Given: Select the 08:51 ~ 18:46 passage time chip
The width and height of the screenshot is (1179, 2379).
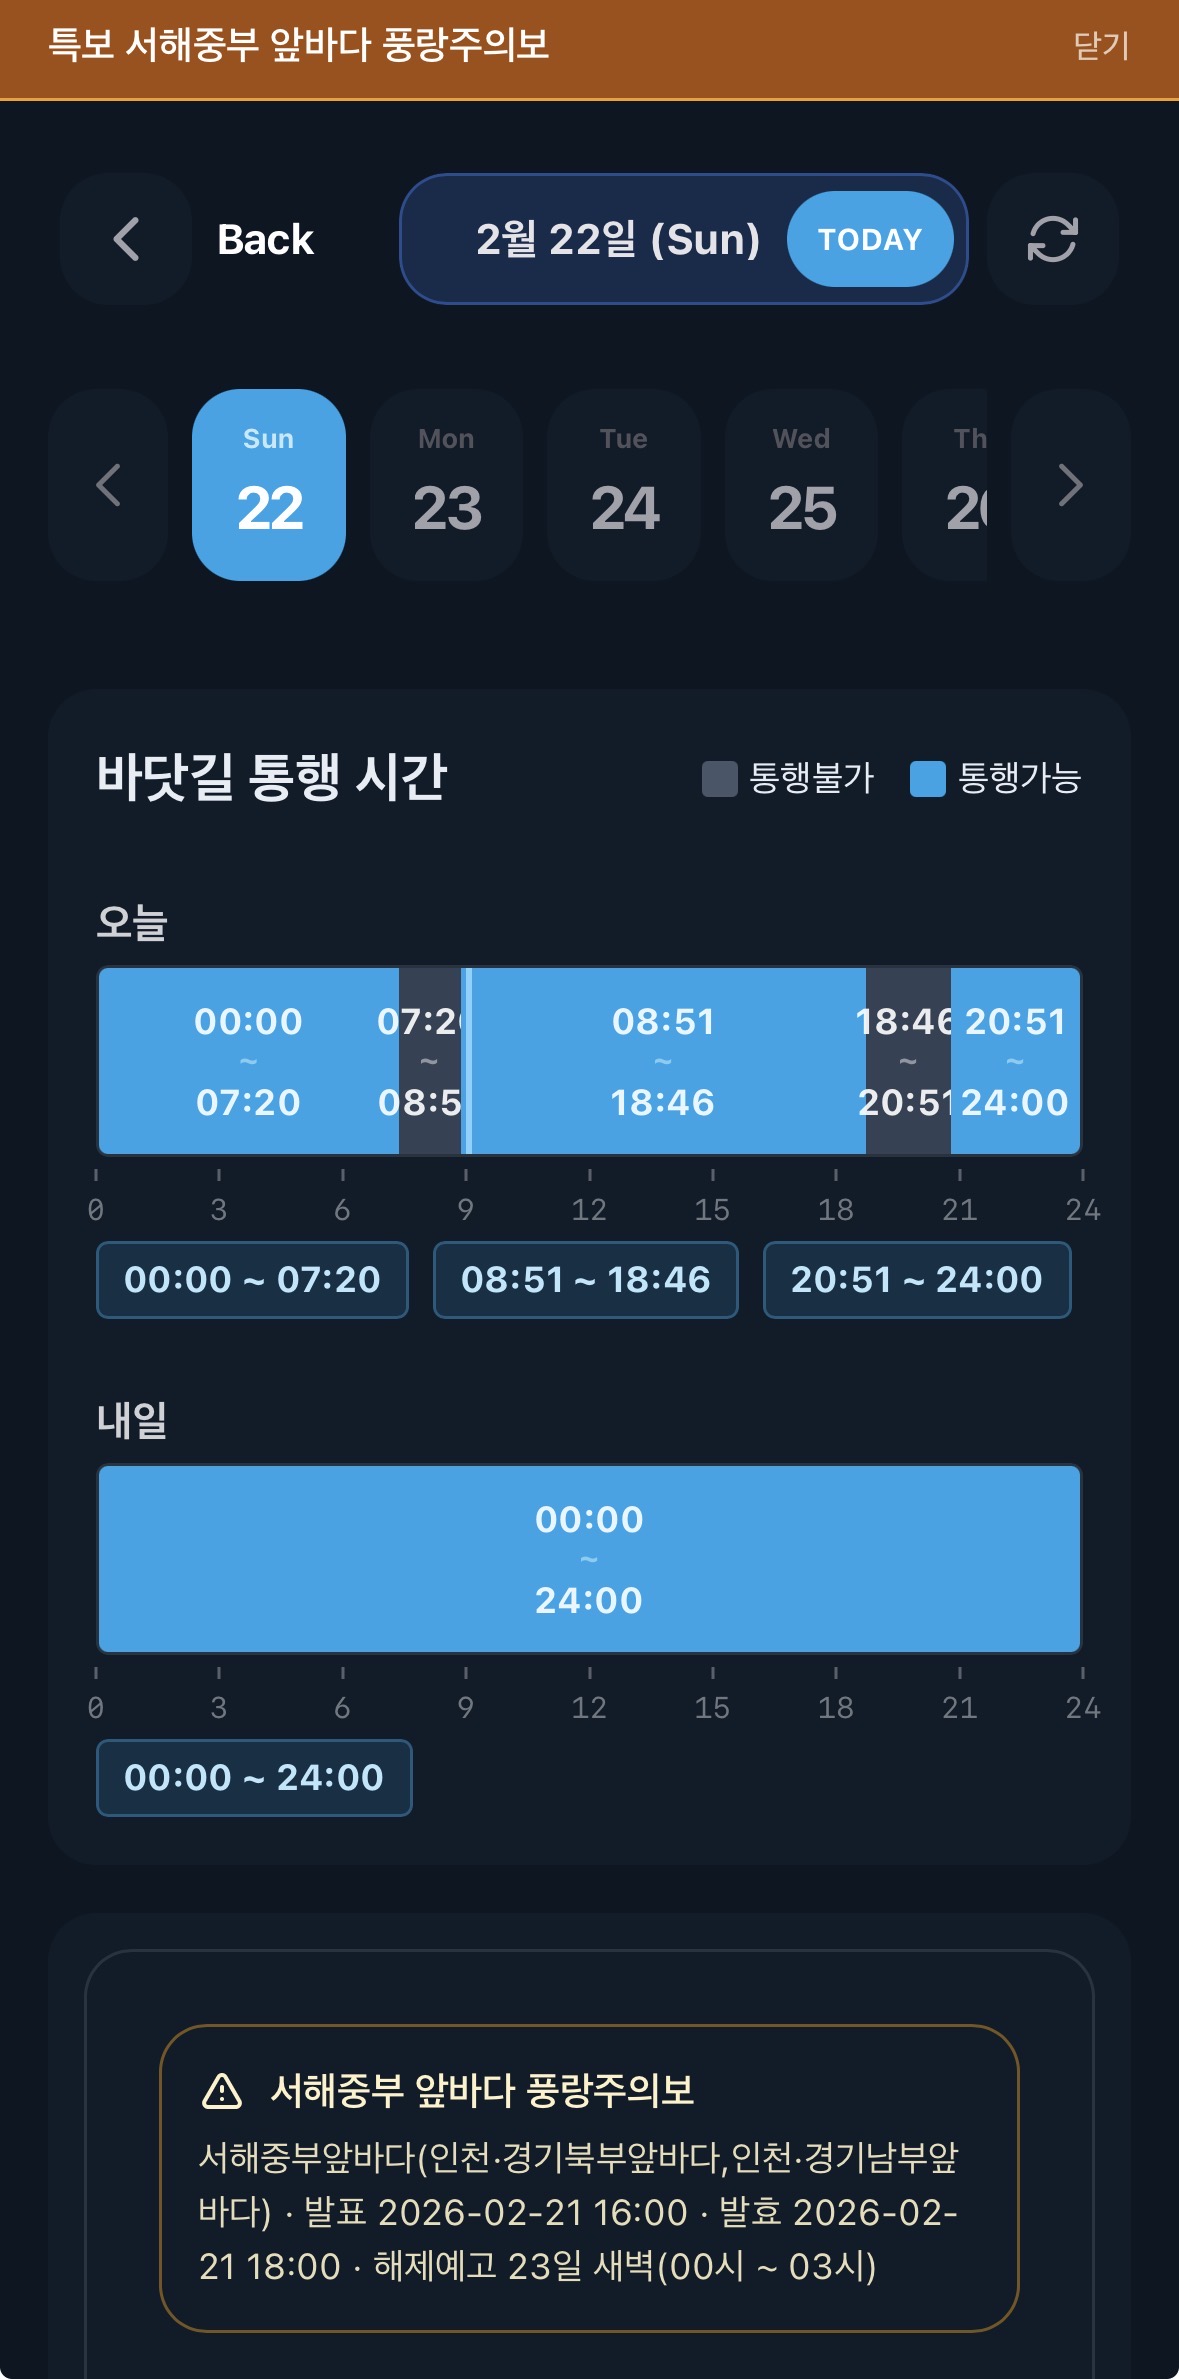Looking at the screenshot, I should click(586, 1279).
